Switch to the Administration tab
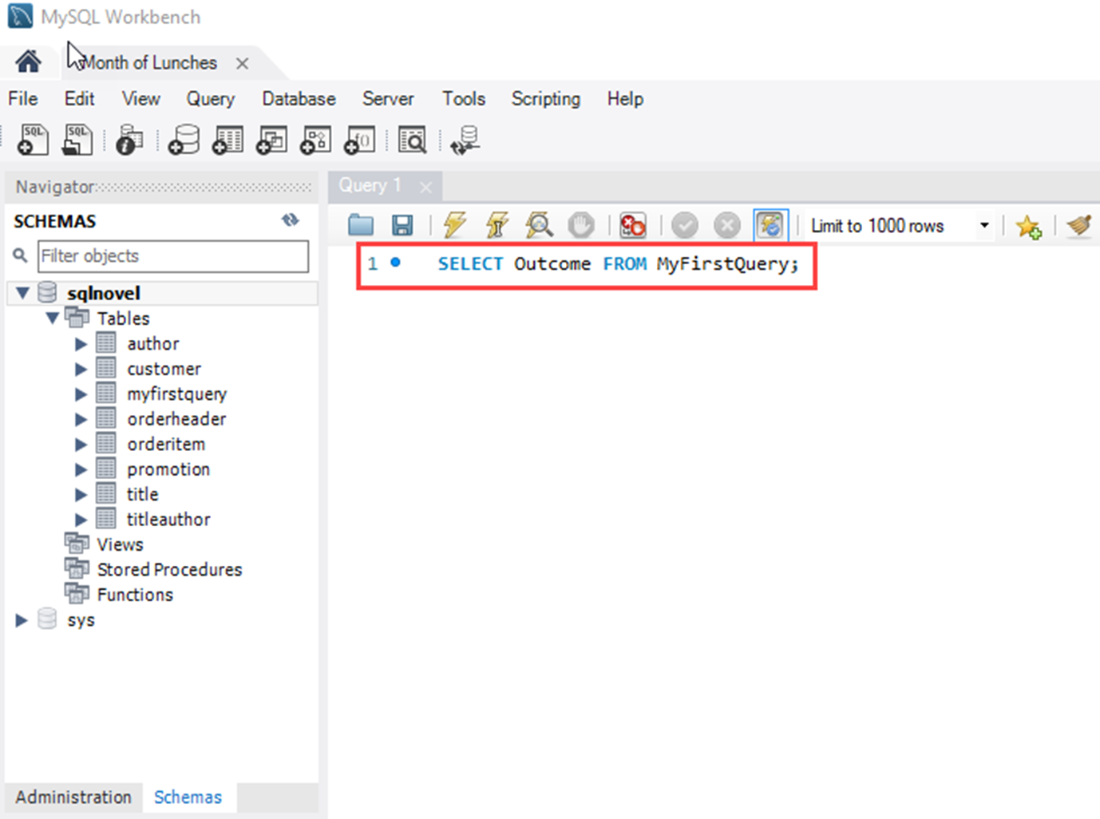This screenshot has height=819, width=1100. [x=74, y=797]
